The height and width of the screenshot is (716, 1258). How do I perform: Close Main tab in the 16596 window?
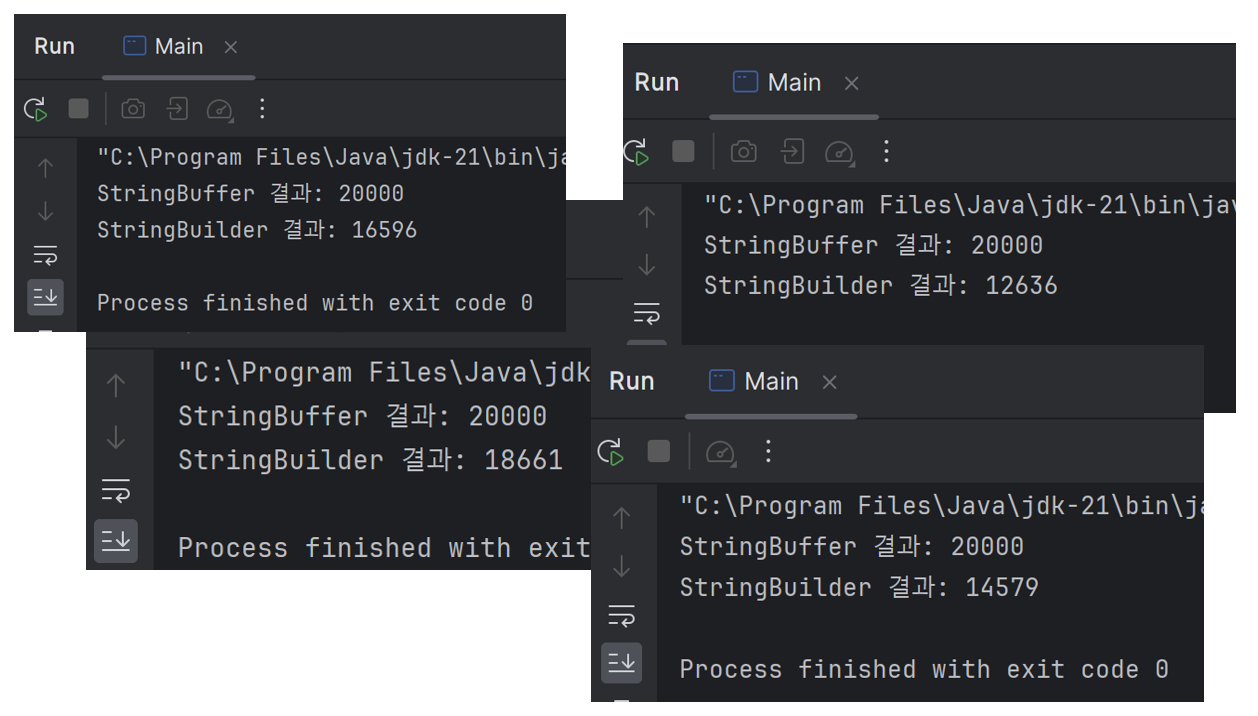click(231, 47)
